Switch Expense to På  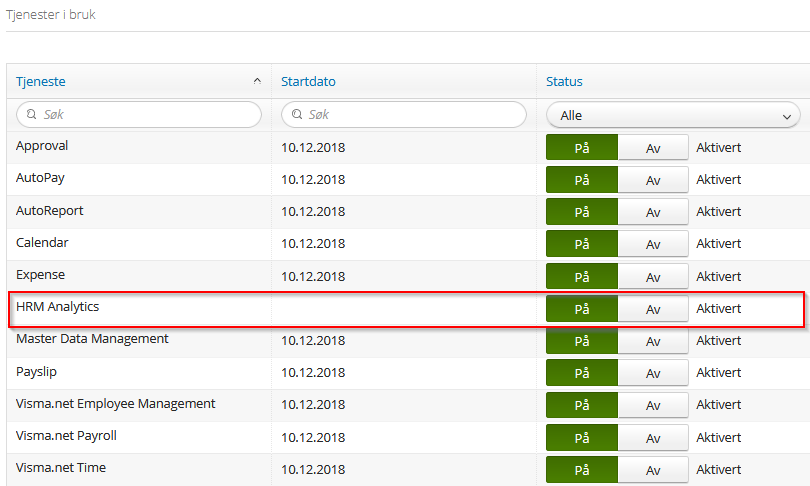click(582, 277)
